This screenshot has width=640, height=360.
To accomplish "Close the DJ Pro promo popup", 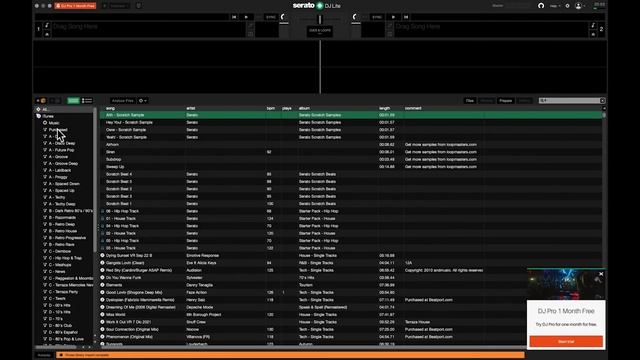I will [601, 274].
